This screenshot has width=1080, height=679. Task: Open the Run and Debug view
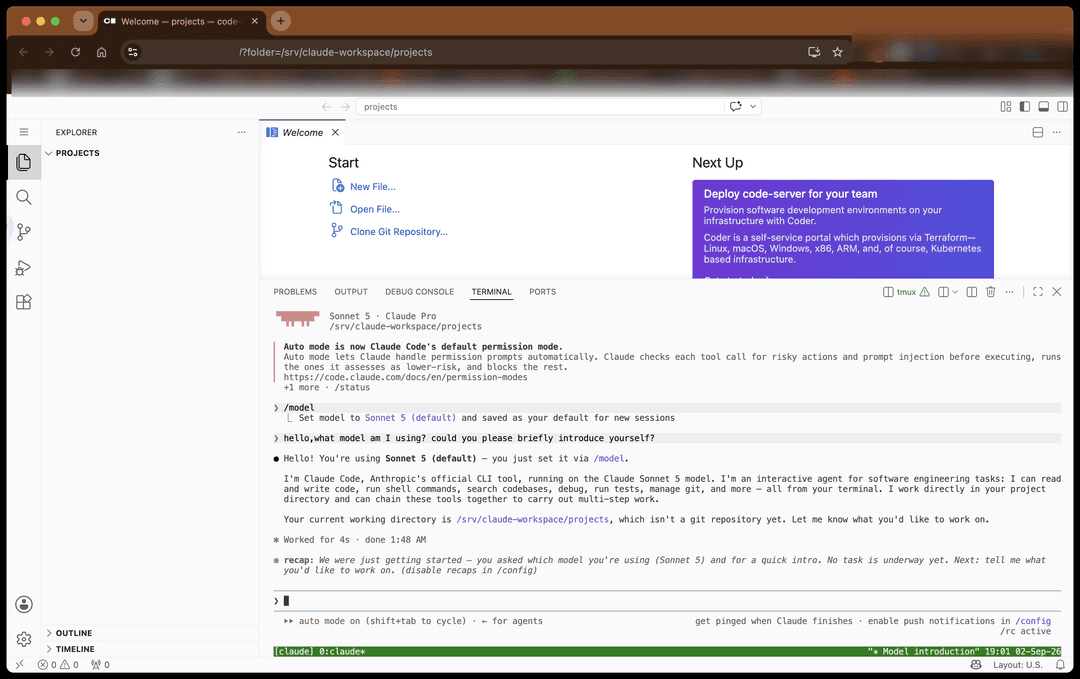23,268
